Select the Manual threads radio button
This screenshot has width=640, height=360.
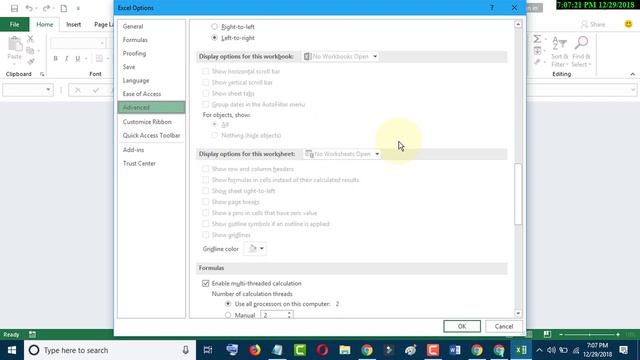[x=228, y=315]
